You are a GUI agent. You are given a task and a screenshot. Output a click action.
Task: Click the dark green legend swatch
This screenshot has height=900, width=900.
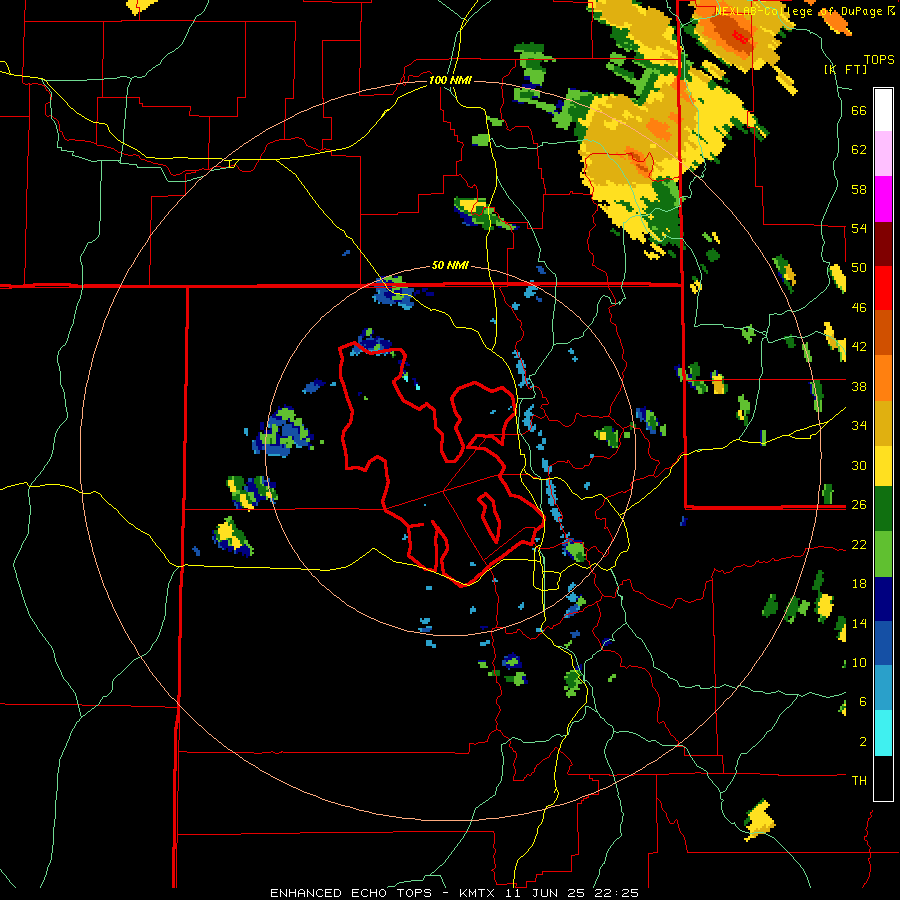pyautogui.click(x=883, y=509)
